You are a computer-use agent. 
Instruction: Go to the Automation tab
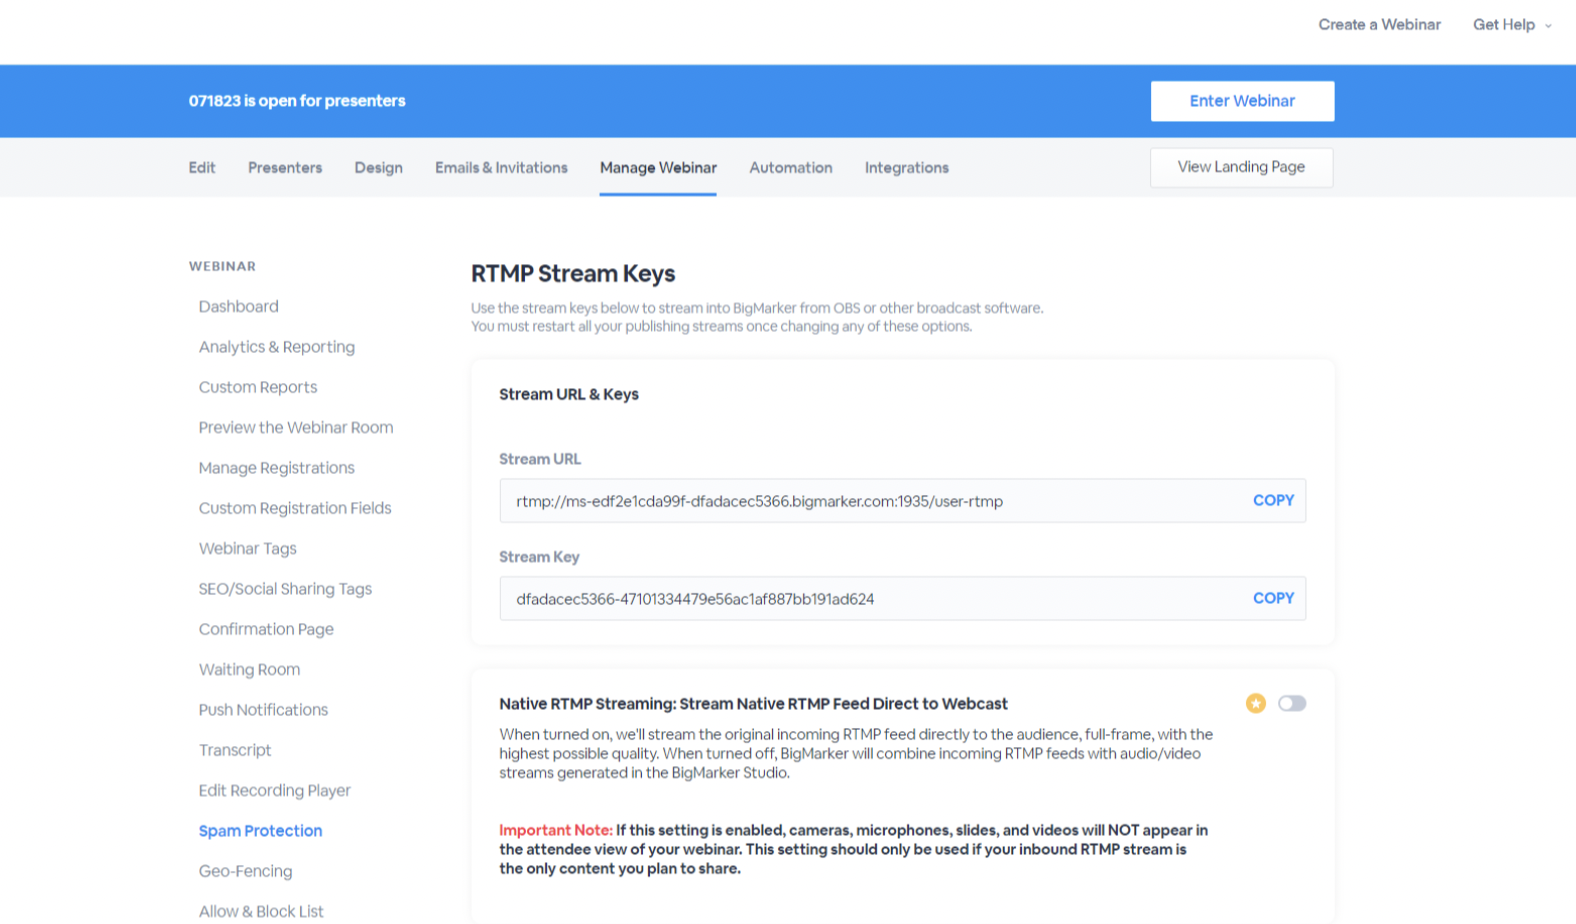click(791, 168)
